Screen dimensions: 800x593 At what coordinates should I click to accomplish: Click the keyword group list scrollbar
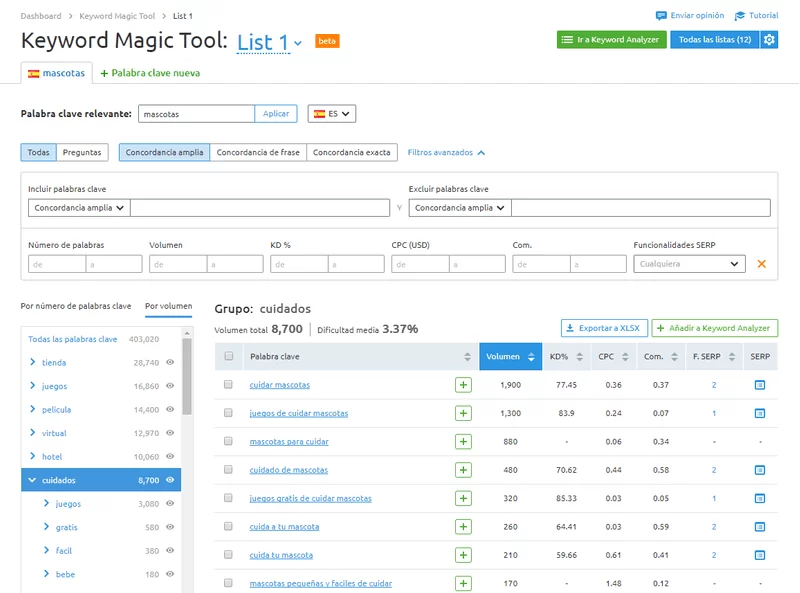tap(187, 377)
